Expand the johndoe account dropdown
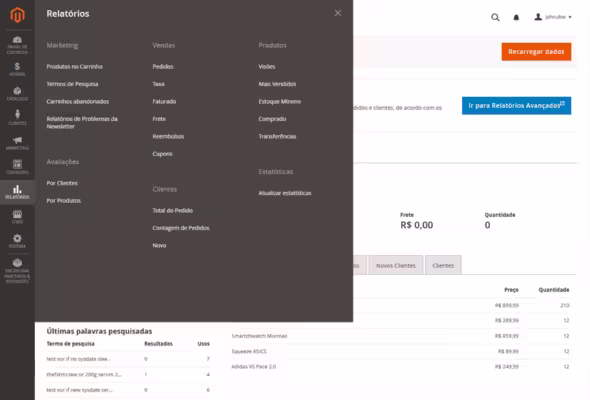590x400 pixels. coord(553,17)
